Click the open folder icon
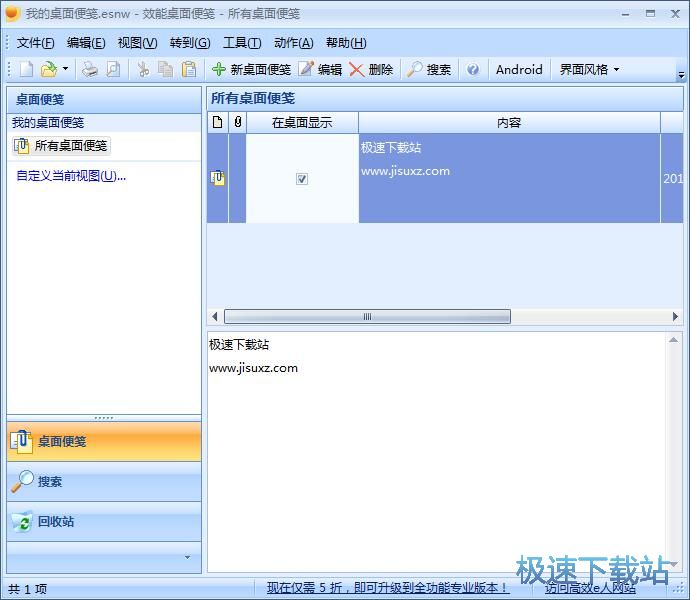 (48, 69)
